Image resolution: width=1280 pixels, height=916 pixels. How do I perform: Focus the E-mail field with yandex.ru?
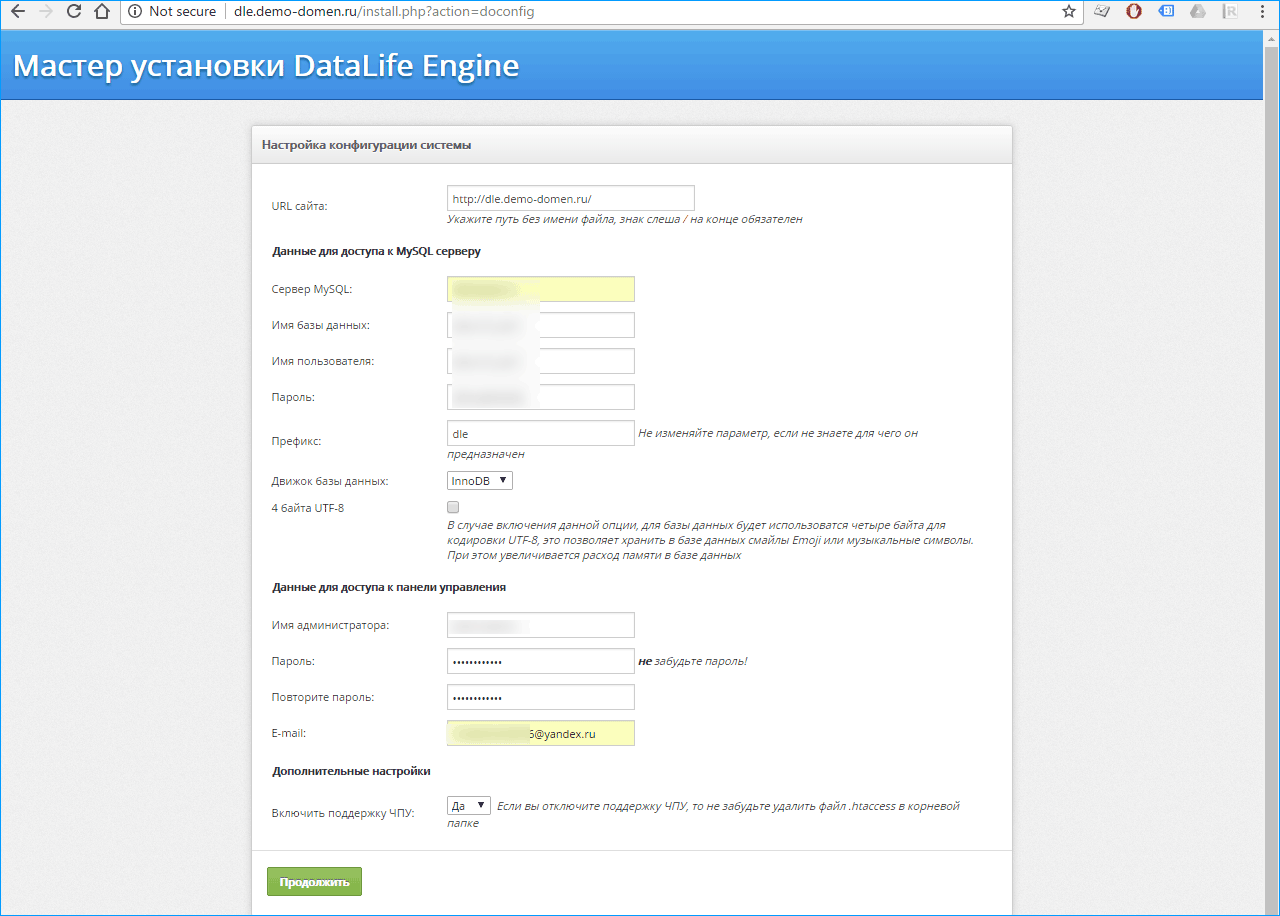(x=540, y=733)
